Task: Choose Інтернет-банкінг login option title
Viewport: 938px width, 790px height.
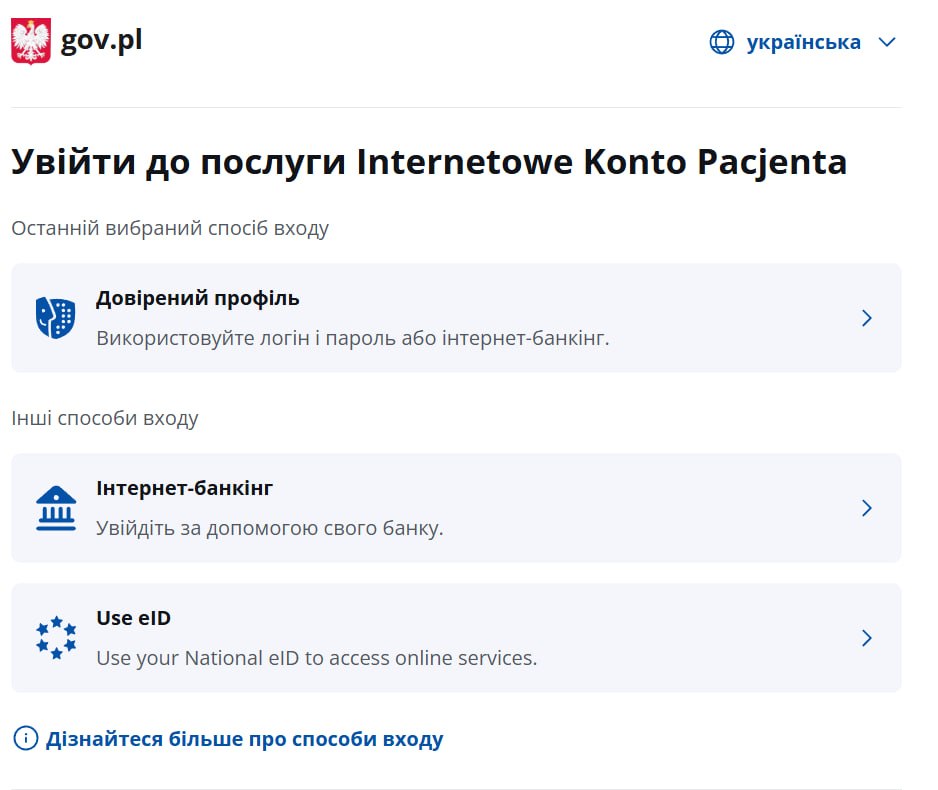Action: click(x=184, y=488)
